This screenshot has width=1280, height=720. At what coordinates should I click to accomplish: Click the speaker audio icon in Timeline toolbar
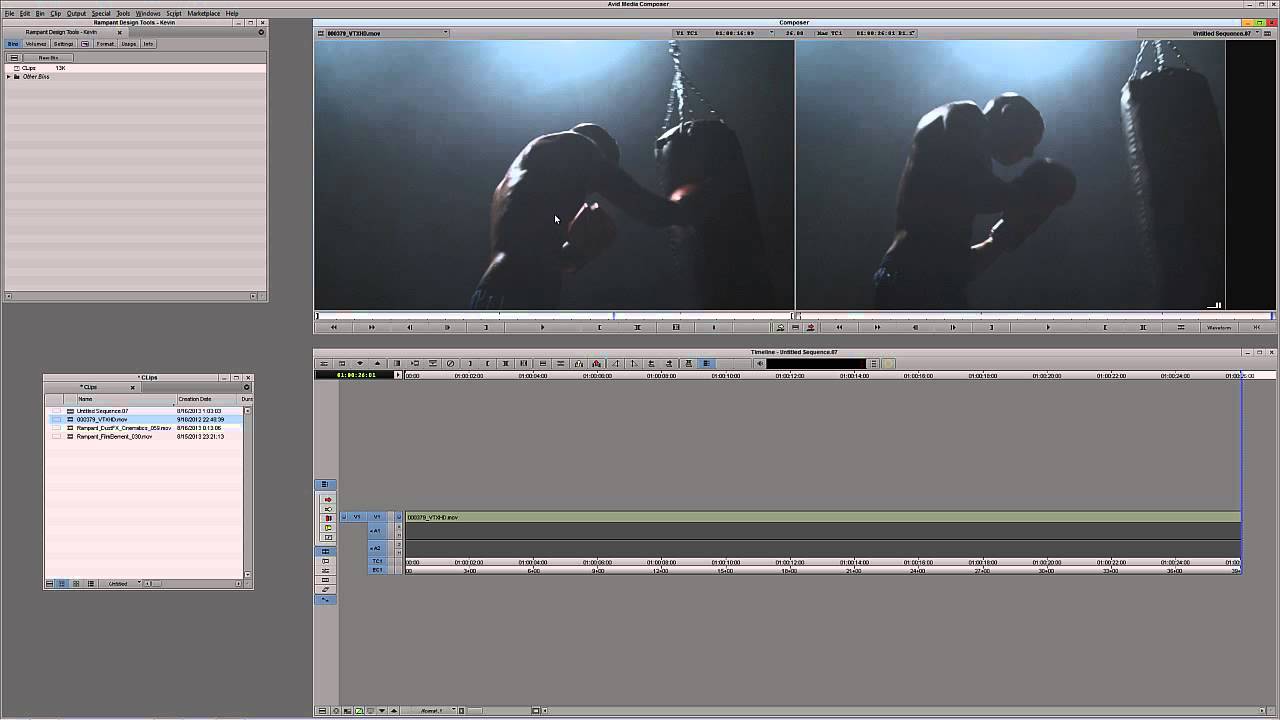[759, 363]
